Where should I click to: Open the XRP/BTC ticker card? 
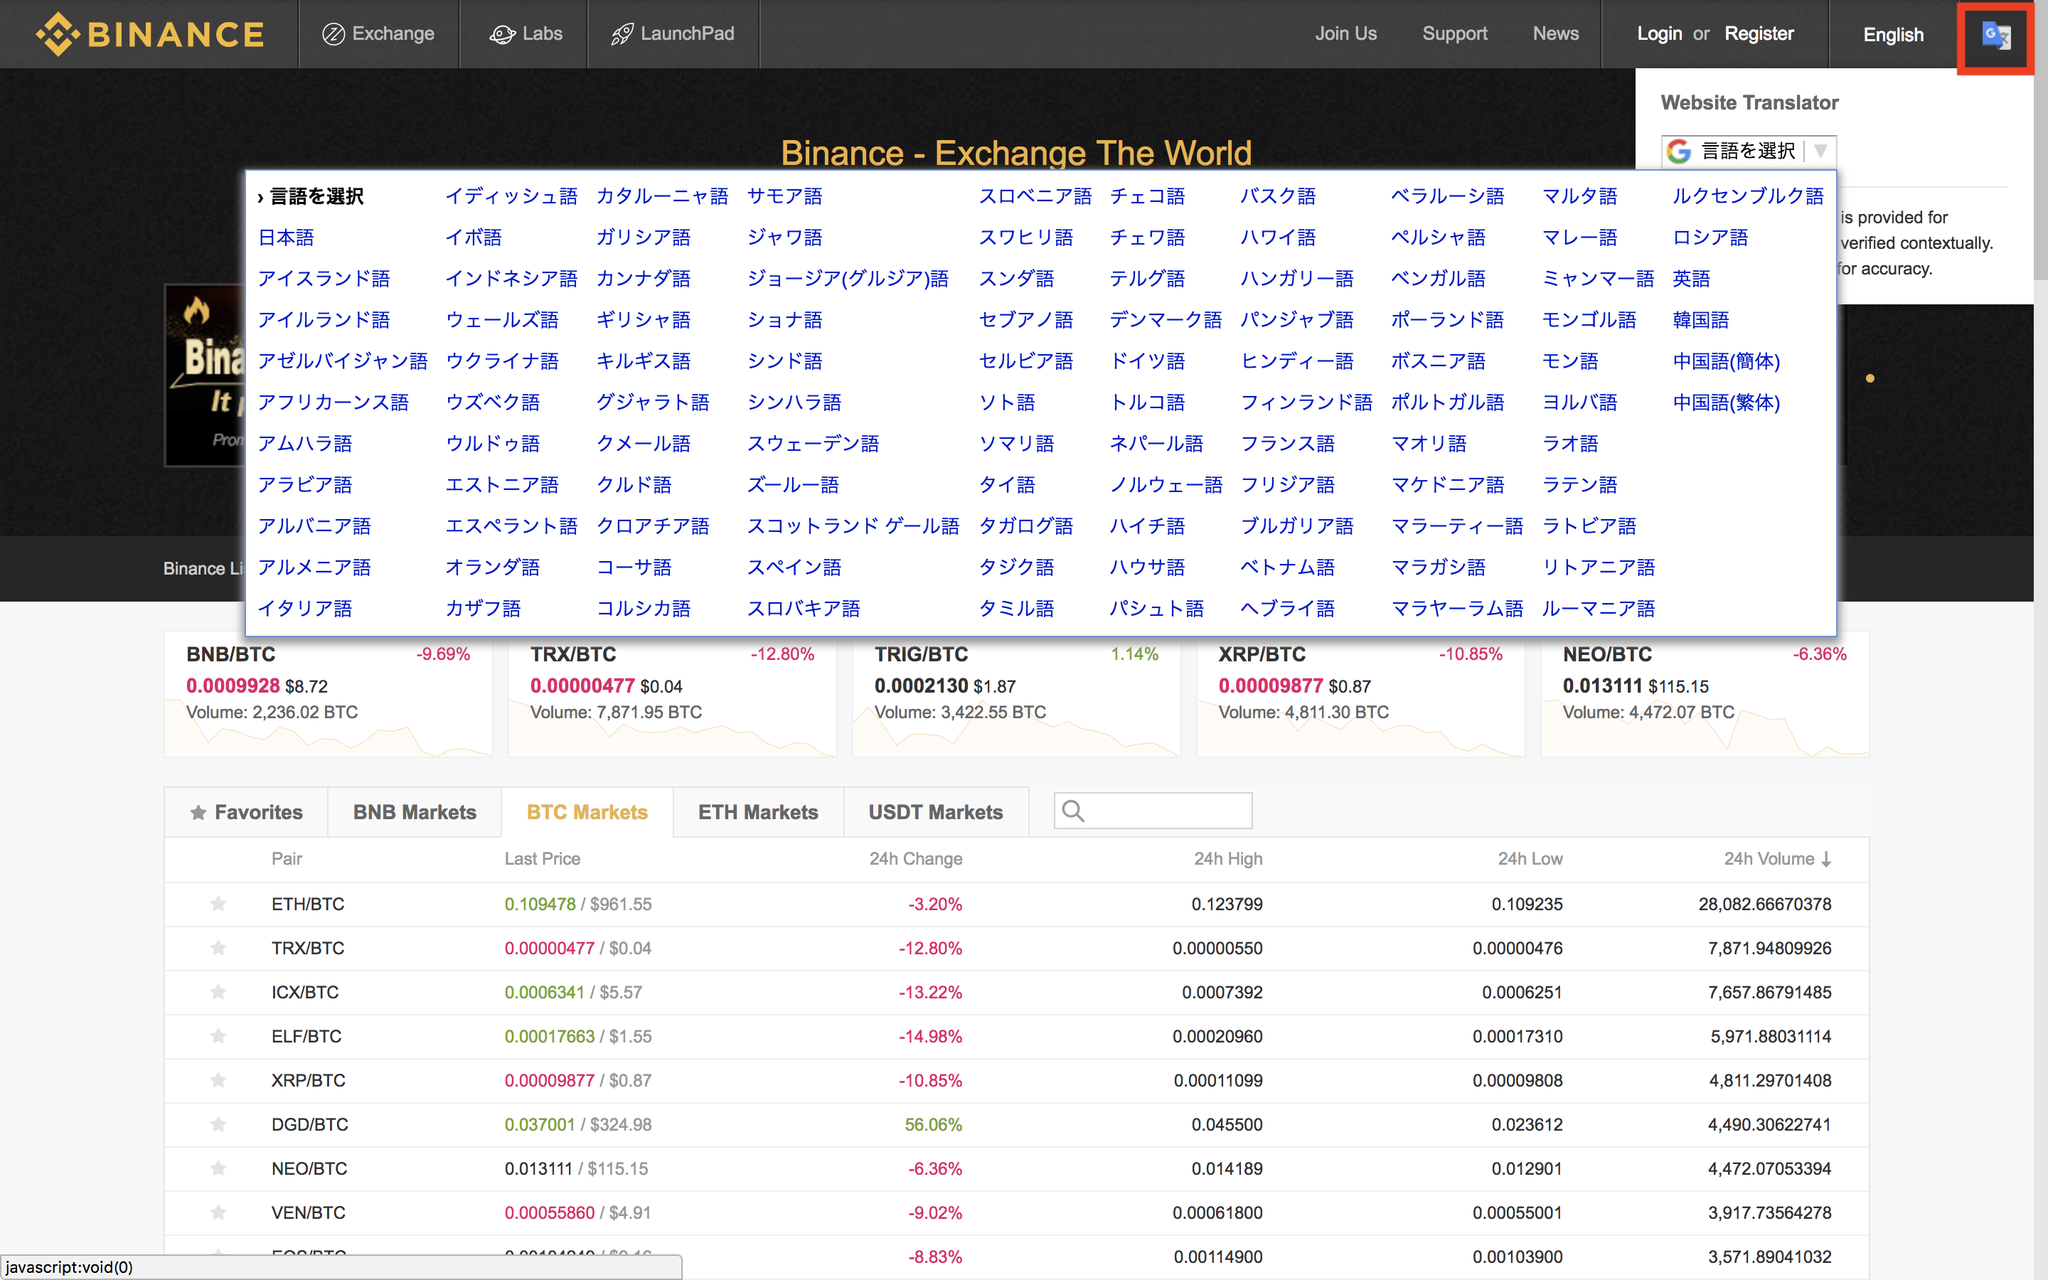pyautogui.click(x=1360, y=695)
